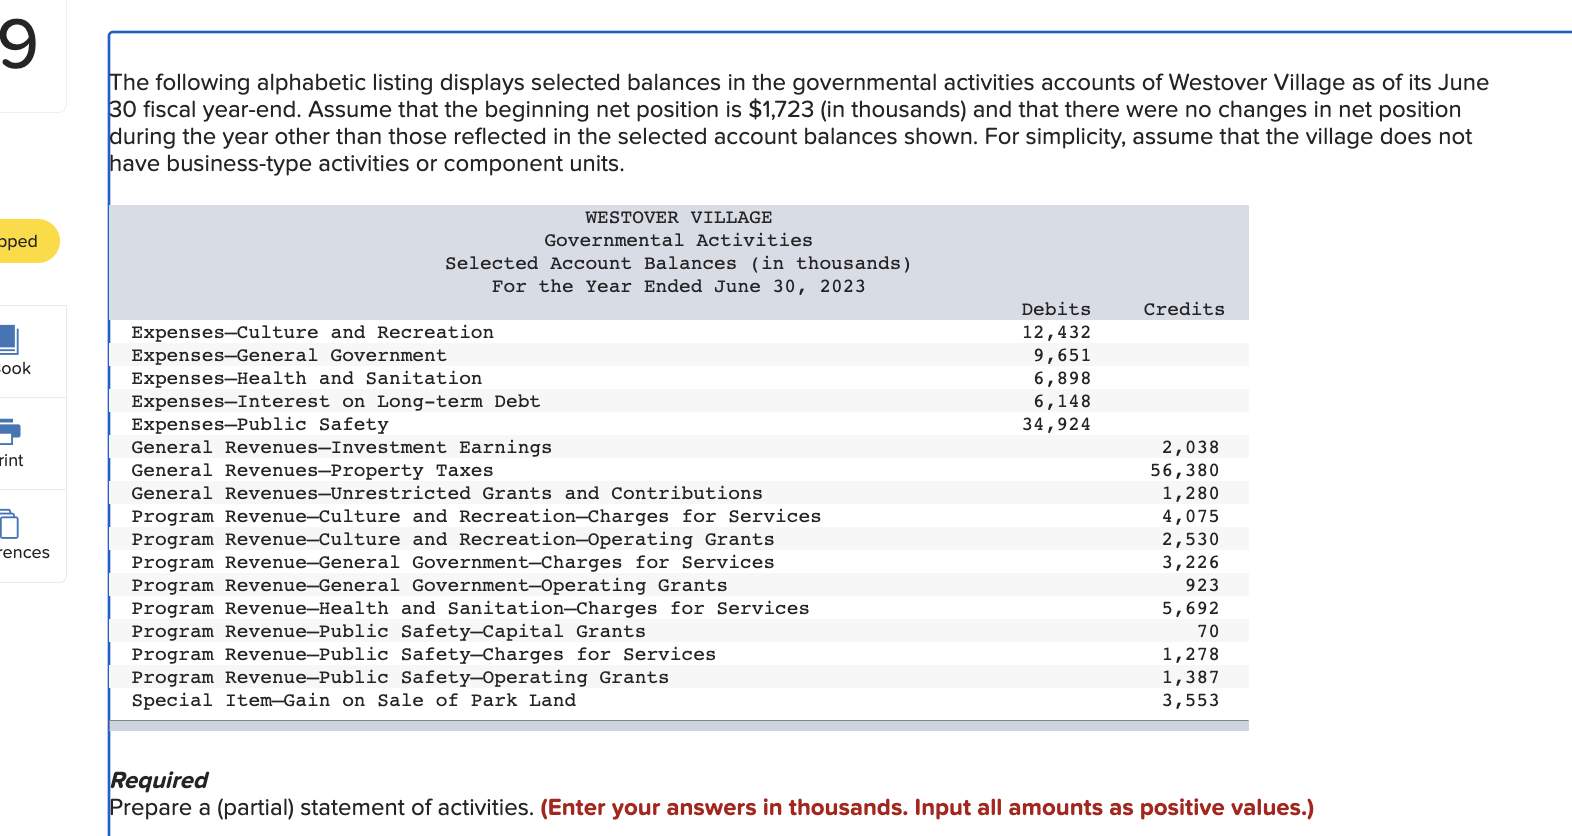Click the 1,278 credit value

1190,654
